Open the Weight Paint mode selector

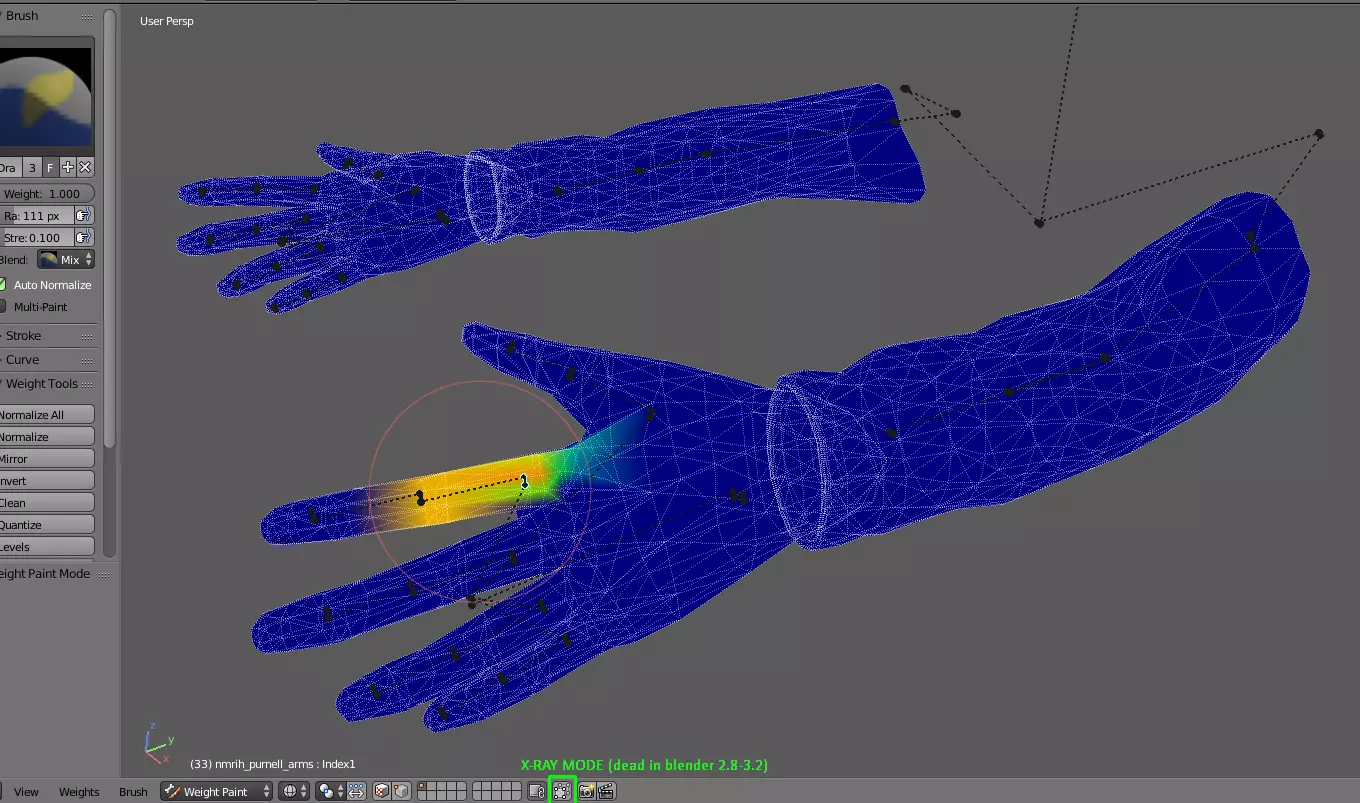coord(216,791)
